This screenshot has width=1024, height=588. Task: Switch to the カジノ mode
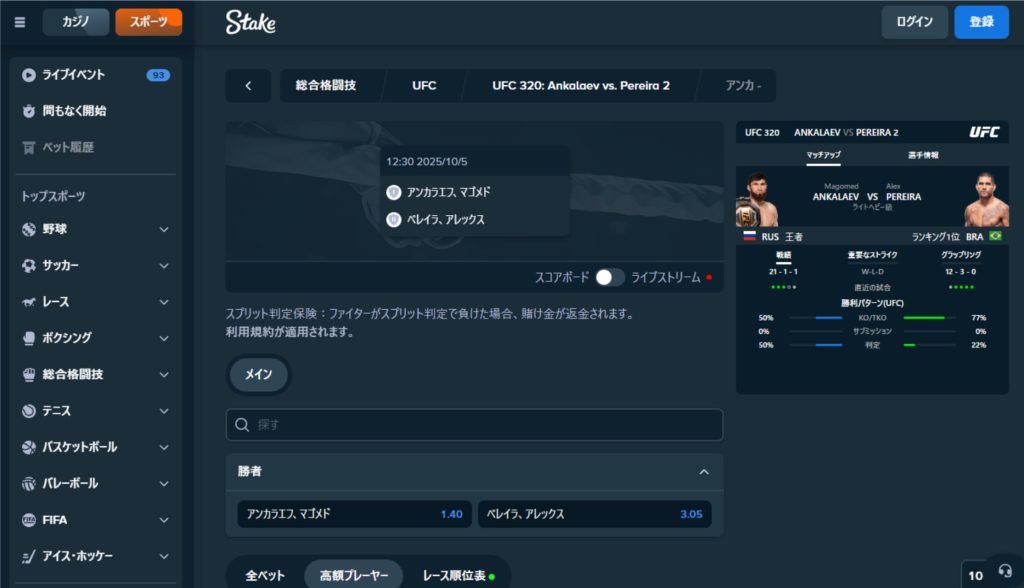(76, 22)
